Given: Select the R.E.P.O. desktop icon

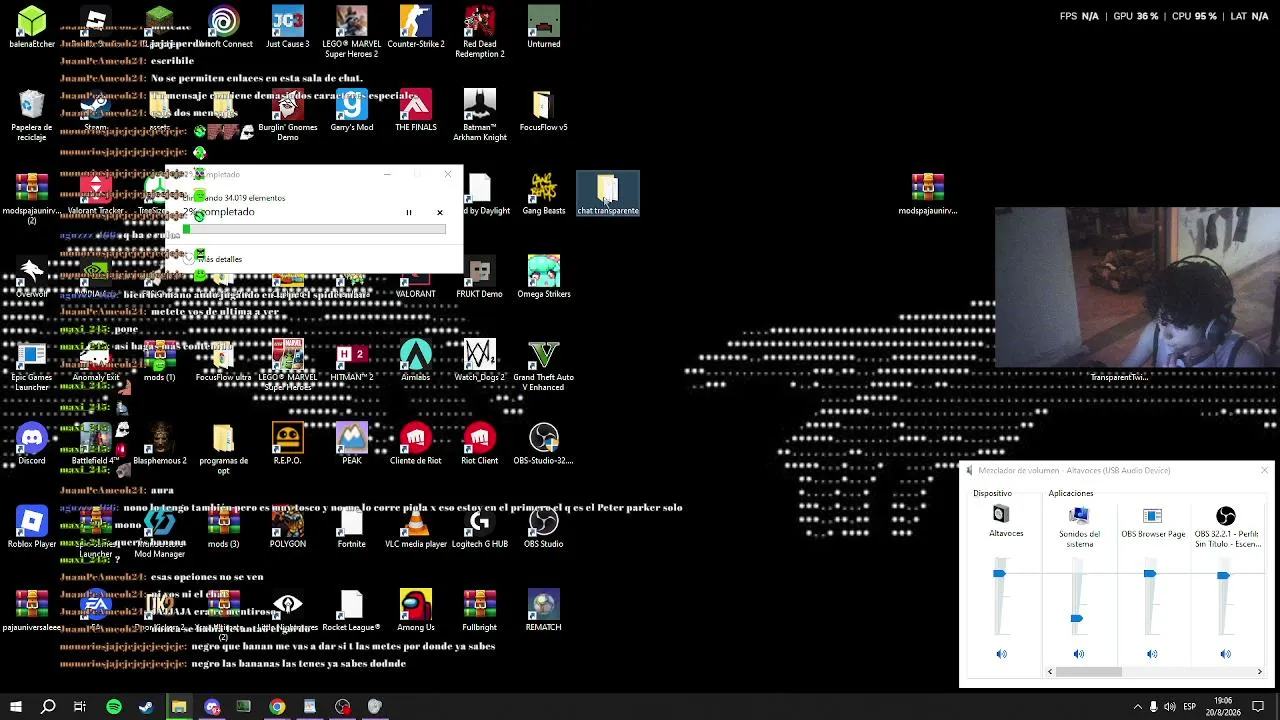Looking at the screenshot, I should coord(288,444).
